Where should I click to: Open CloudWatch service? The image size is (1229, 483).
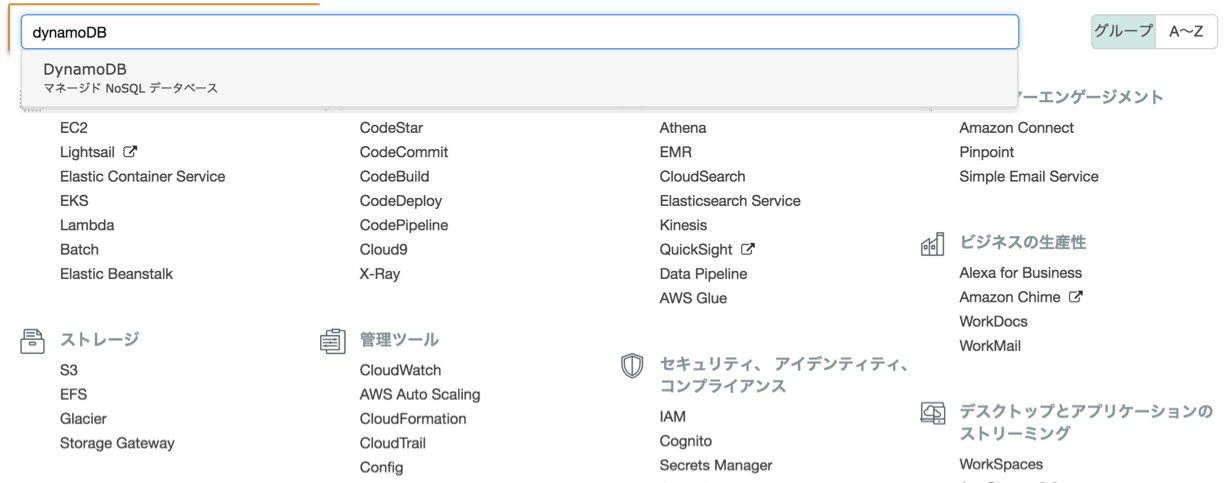[x=400, y=370]
